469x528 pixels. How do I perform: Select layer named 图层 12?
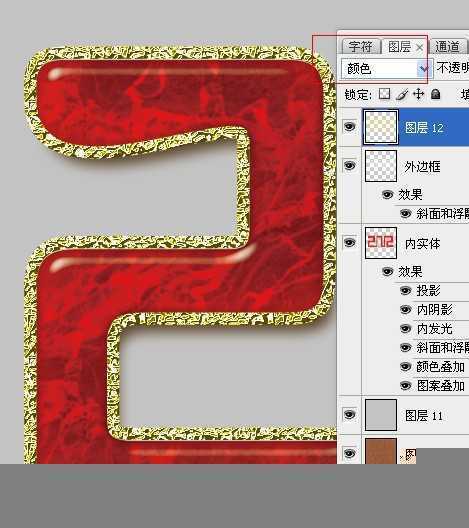point(424,128)
